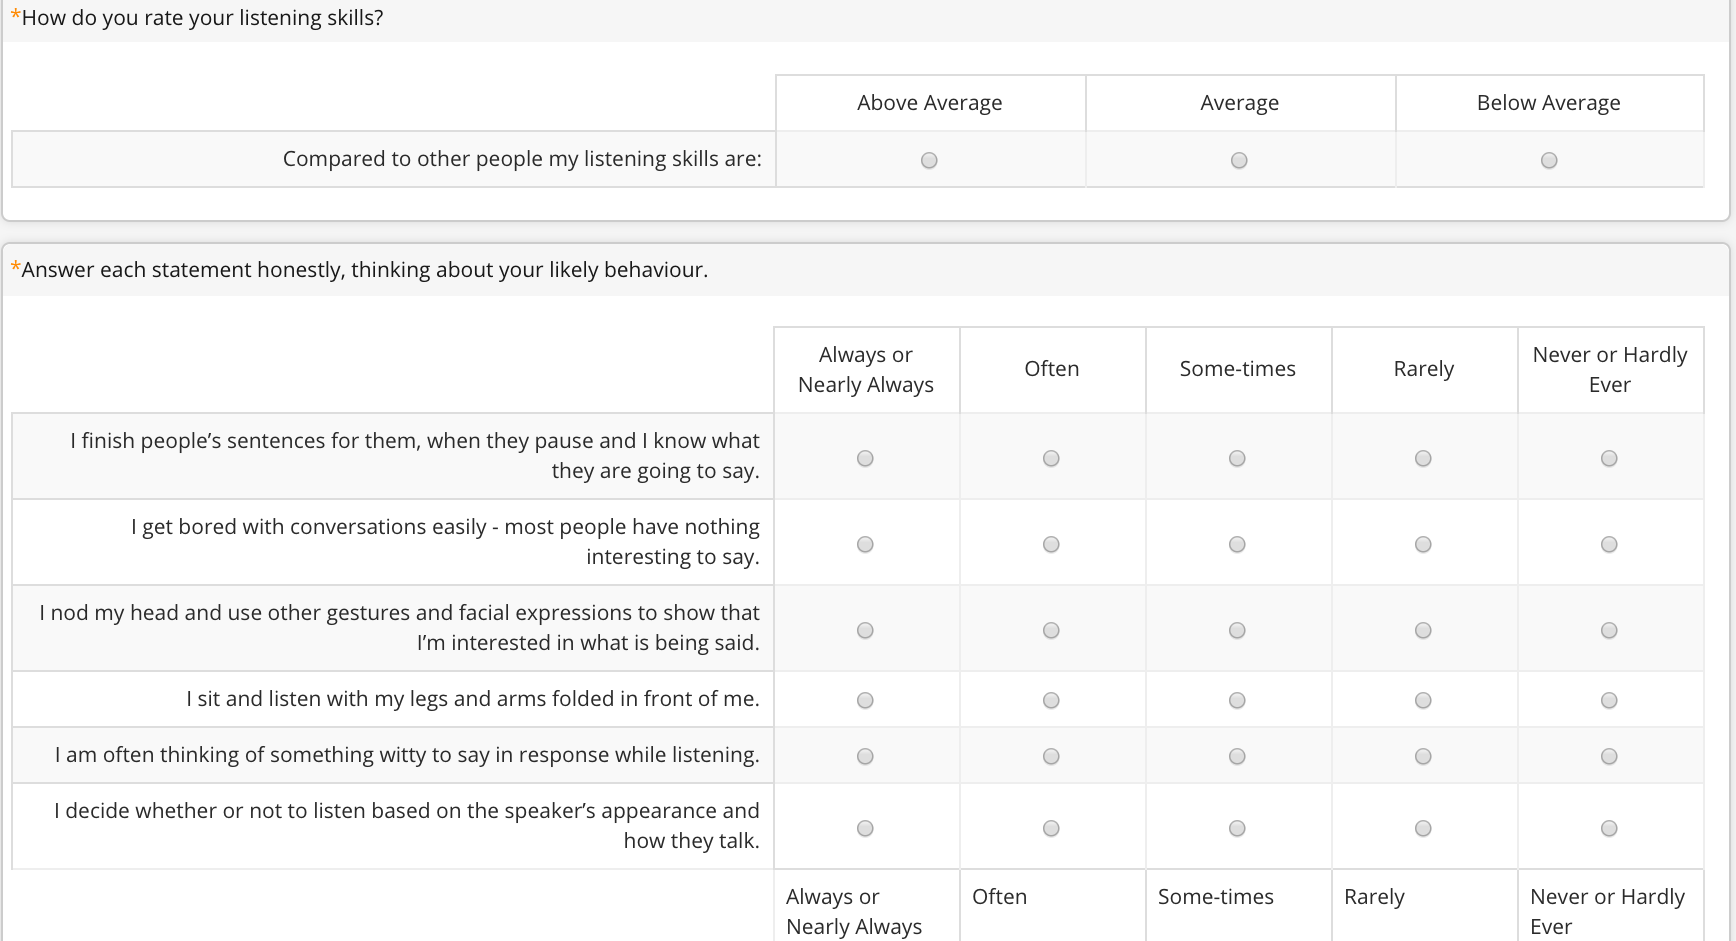Check Rarely for thinking of something witty

point(1423,756)
